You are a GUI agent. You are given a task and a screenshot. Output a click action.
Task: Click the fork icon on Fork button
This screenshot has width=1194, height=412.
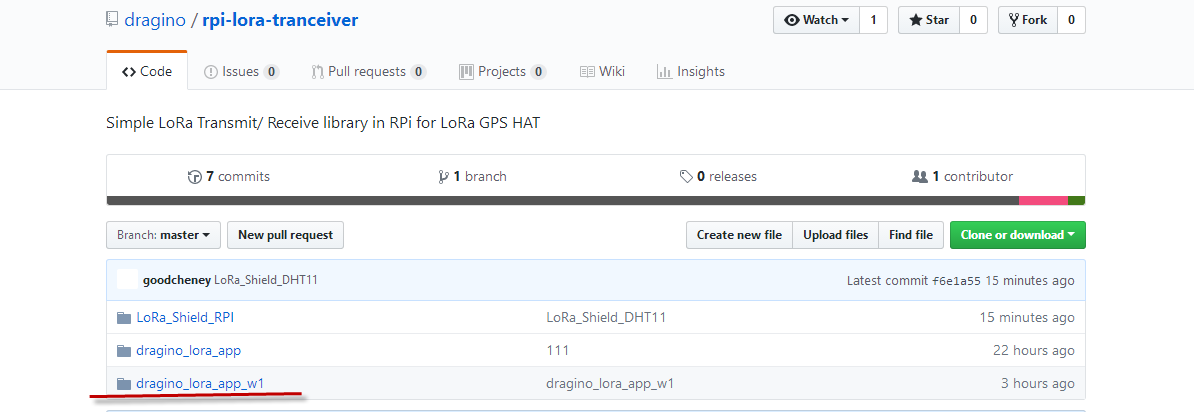[x=1014, y=20]
